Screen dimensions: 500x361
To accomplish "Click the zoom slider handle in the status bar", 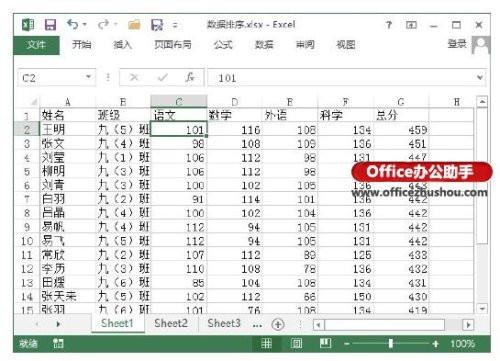I will click(390, 343).
